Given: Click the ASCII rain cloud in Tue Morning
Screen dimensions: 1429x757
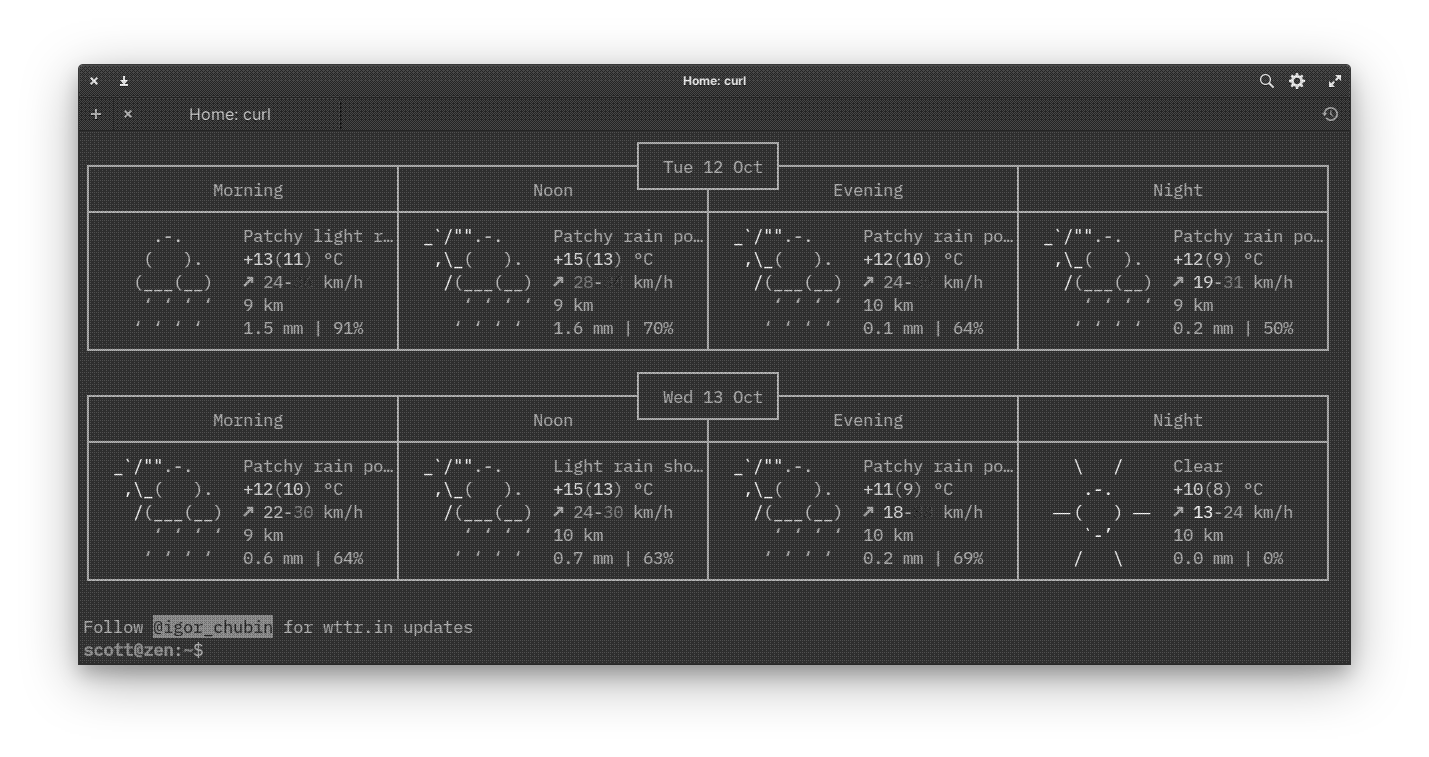Looking at the screenshot, I should [173, 282].
